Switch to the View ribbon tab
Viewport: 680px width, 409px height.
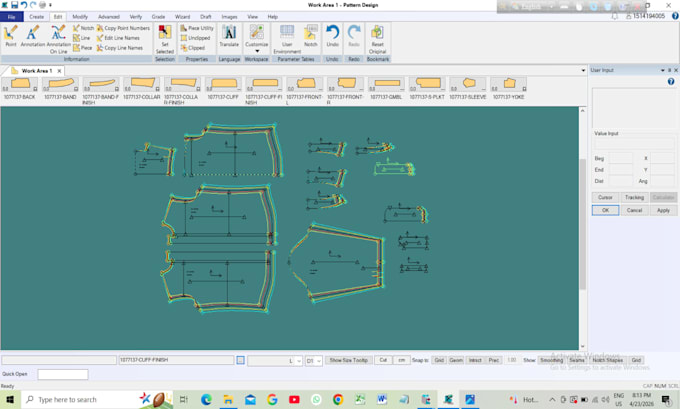click(x=252, y=16)
